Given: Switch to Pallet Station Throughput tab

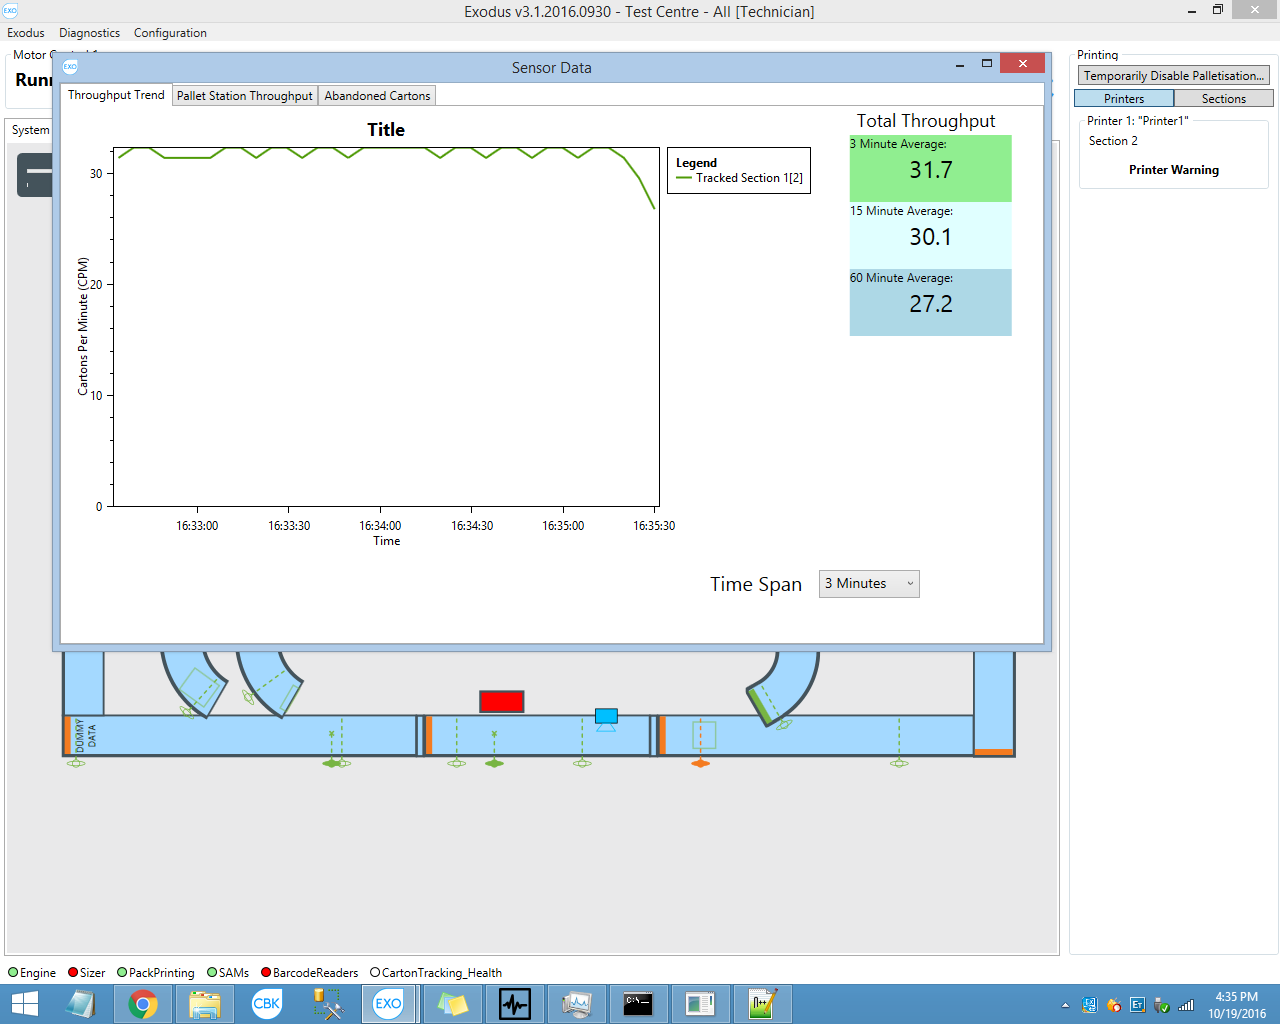Looking at the screenshot, I should 245,96.
